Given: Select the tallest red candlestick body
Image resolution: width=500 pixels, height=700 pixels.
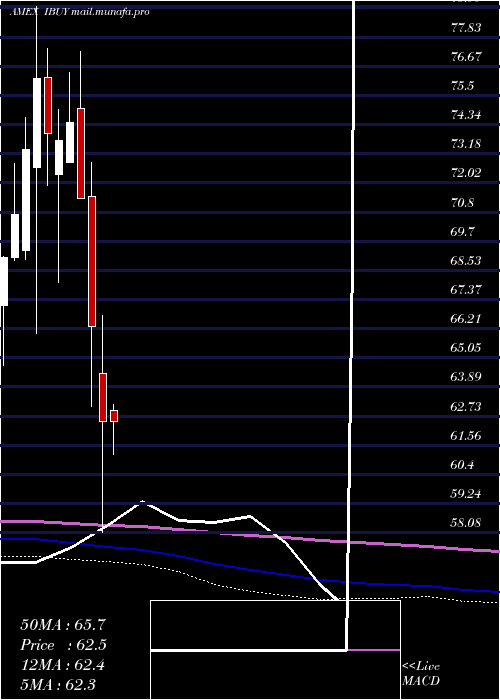Looking at the screenshot, I should tap(92, 261).
